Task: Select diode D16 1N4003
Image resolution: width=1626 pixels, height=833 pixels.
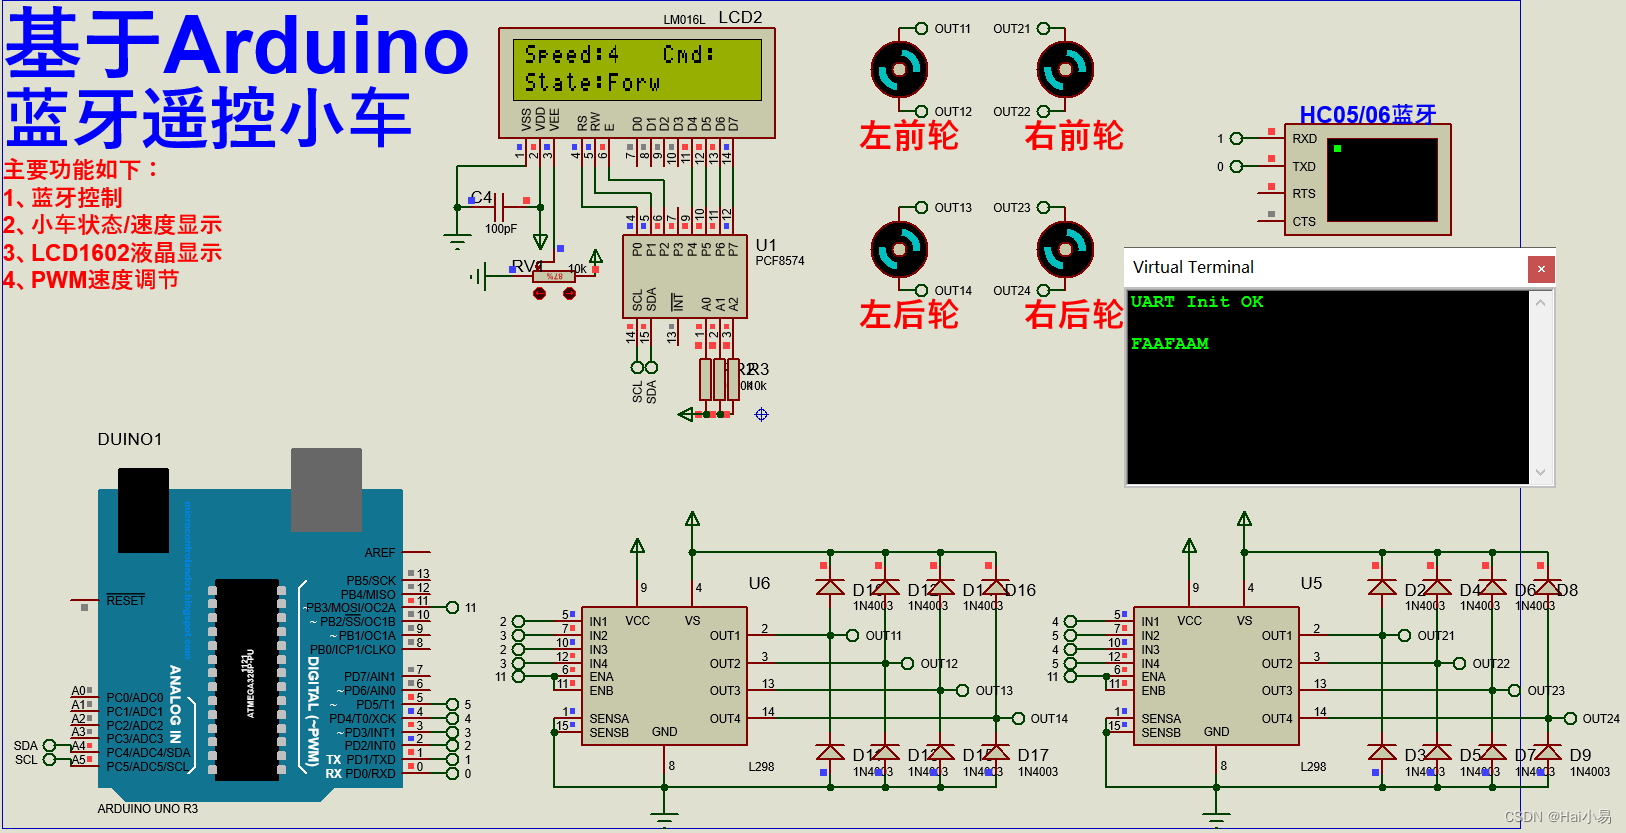Action: [x=995, y=587]
